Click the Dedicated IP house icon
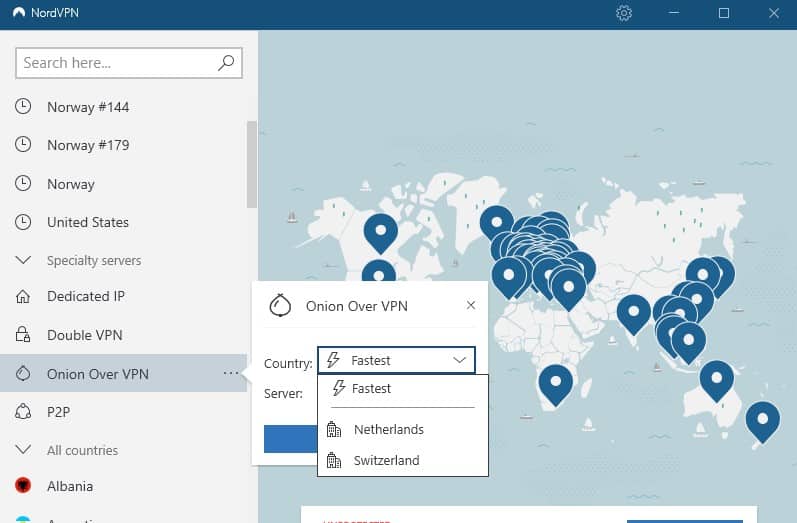 [x=23, y=296]
